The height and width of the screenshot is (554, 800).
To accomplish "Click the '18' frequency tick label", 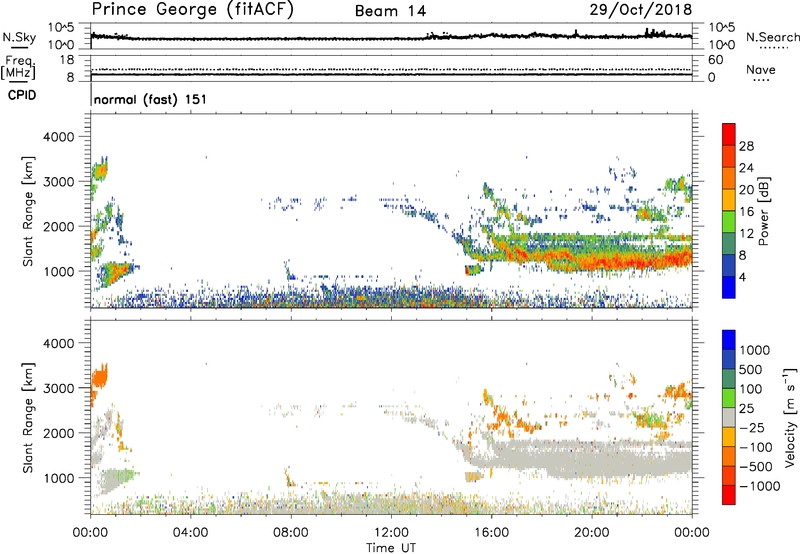I will (x=67, y=60).
